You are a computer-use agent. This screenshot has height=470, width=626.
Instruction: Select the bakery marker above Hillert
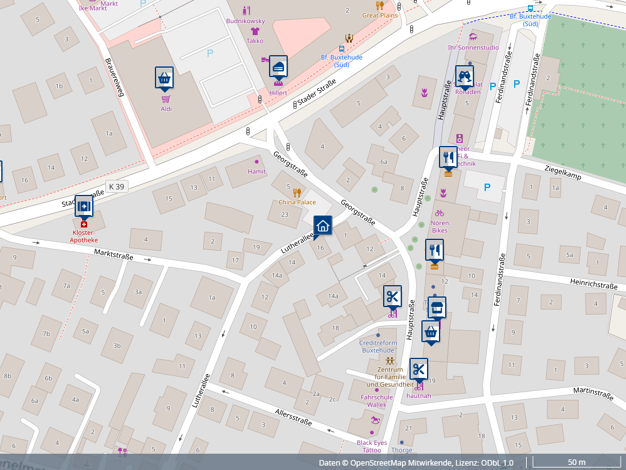pyautogui.click(x=278, y=67)
